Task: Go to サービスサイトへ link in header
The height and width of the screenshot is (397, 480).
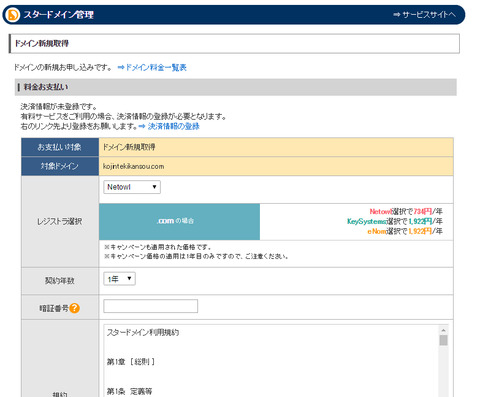Action: [424, 15]
